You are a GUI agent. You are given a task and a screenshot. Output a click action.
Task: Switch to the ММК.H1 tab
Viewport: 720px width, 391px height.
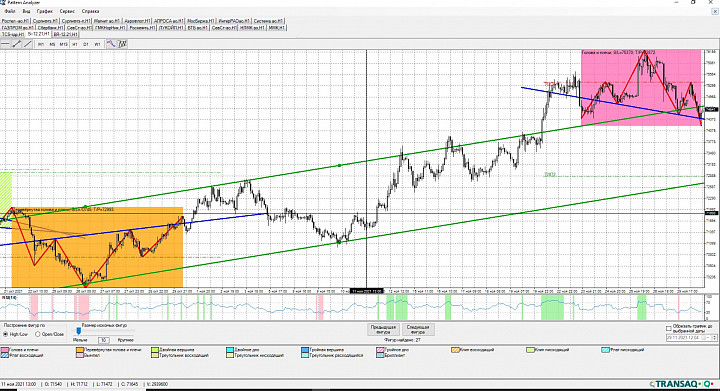pyautogui.click(x=276, y=28)
